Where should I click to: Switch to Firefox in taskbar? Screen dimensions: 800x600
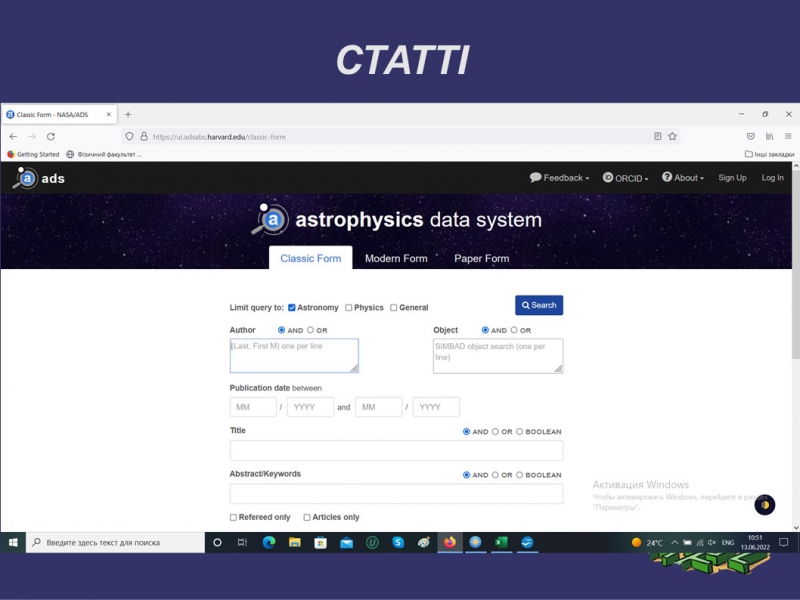(x=449, y=542)
